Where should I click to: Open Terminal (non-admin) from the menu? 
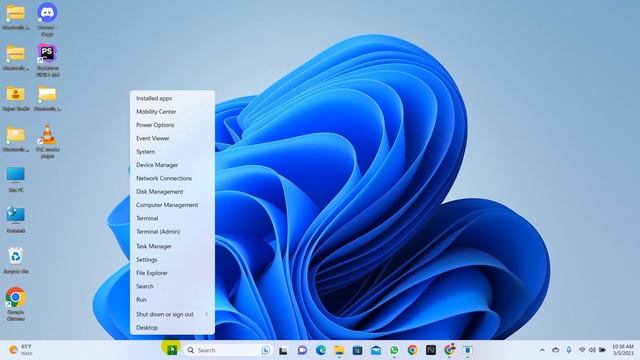click(172, 218)
